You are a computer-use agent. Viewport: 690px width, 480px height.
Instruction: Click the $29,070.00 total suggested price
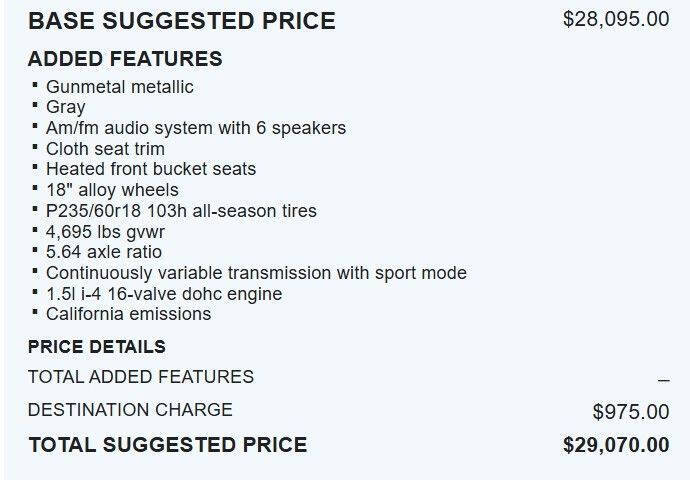[x=616, y=445]
